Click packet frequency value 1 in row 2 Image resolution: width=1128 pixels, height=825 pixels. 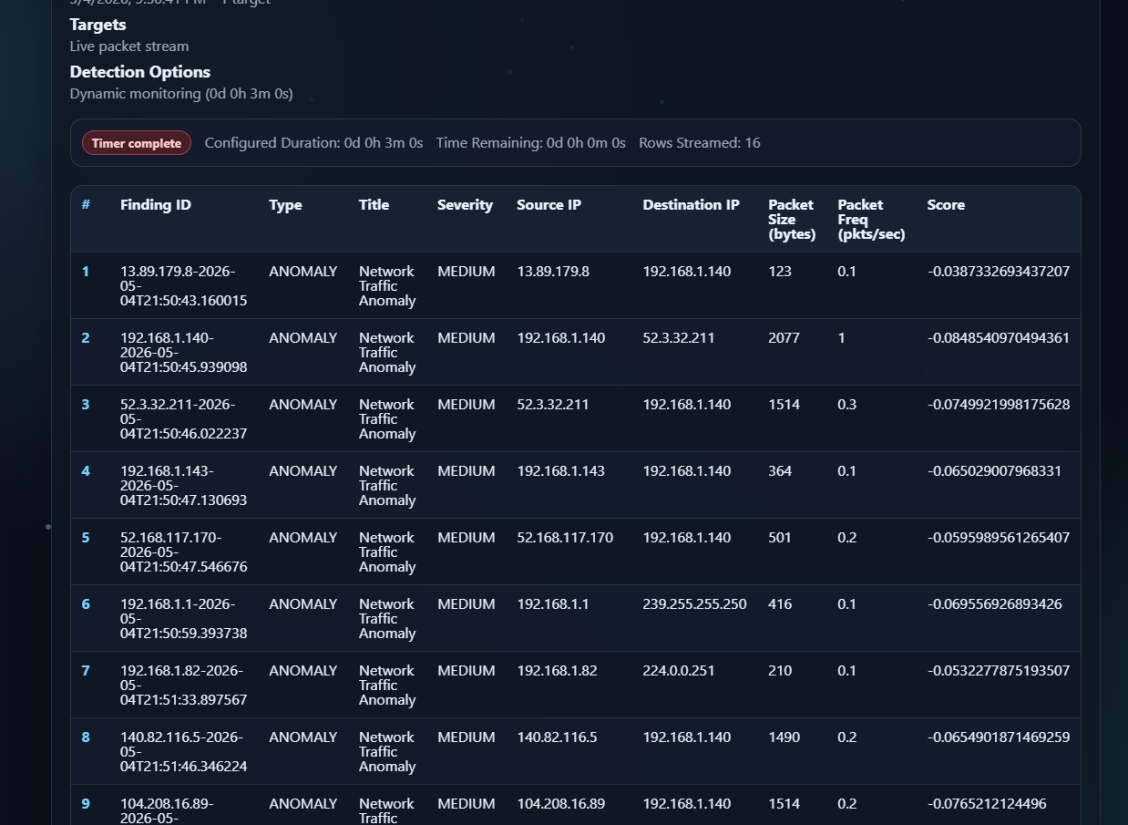(841, 338)
